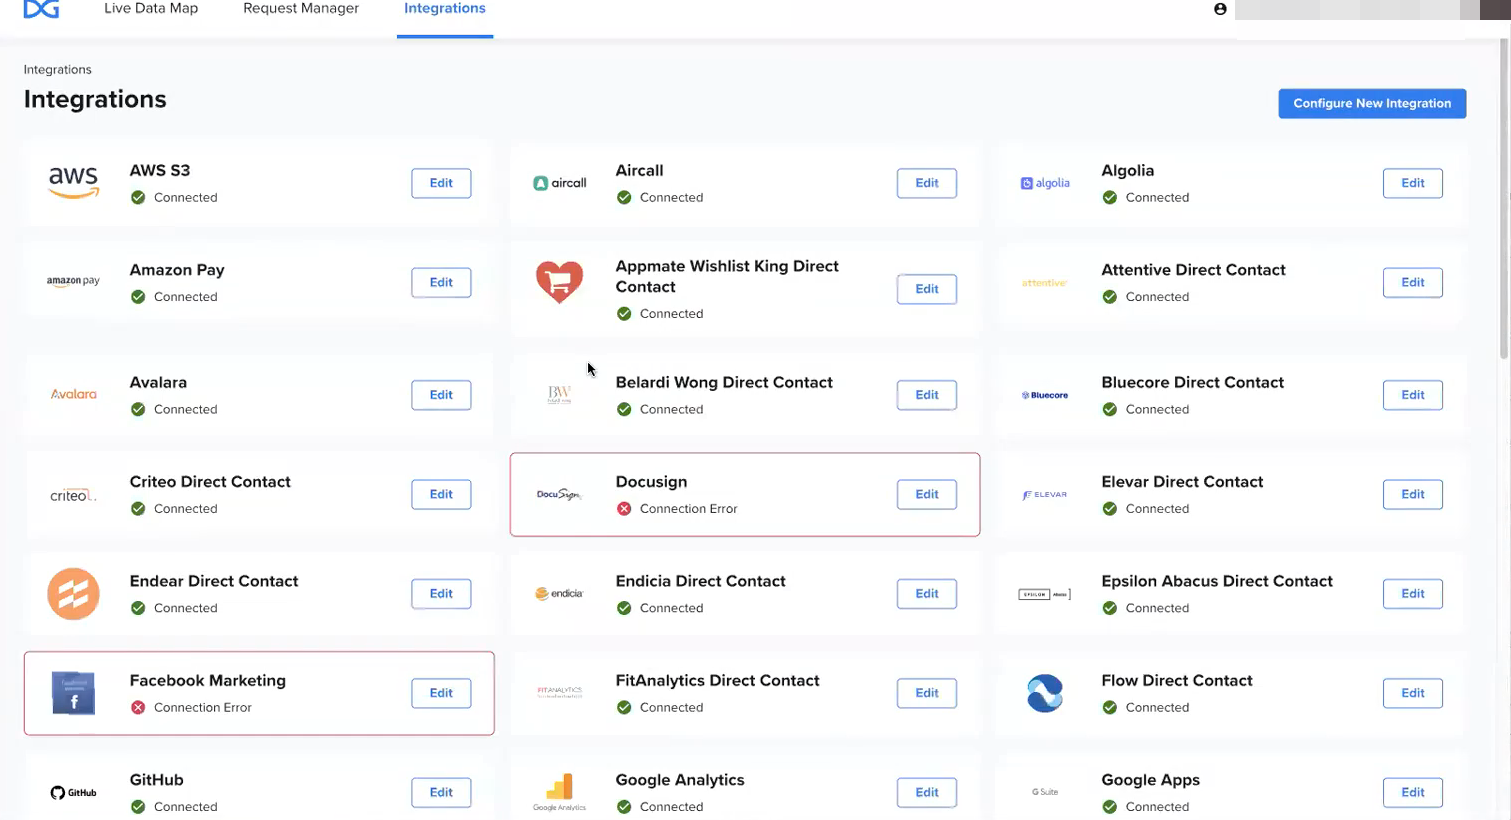
Task: Edit the Avalara integration
Action: tap(441, 395)
